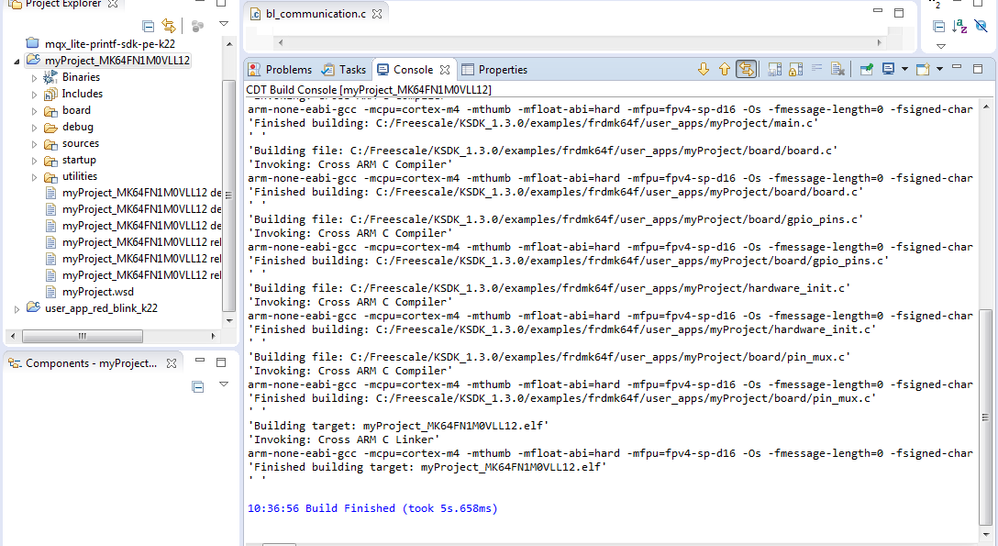
Task: Toggle Scroll Lock in Console toolbar
Action: pyautogui.click(x=796, y=69)
